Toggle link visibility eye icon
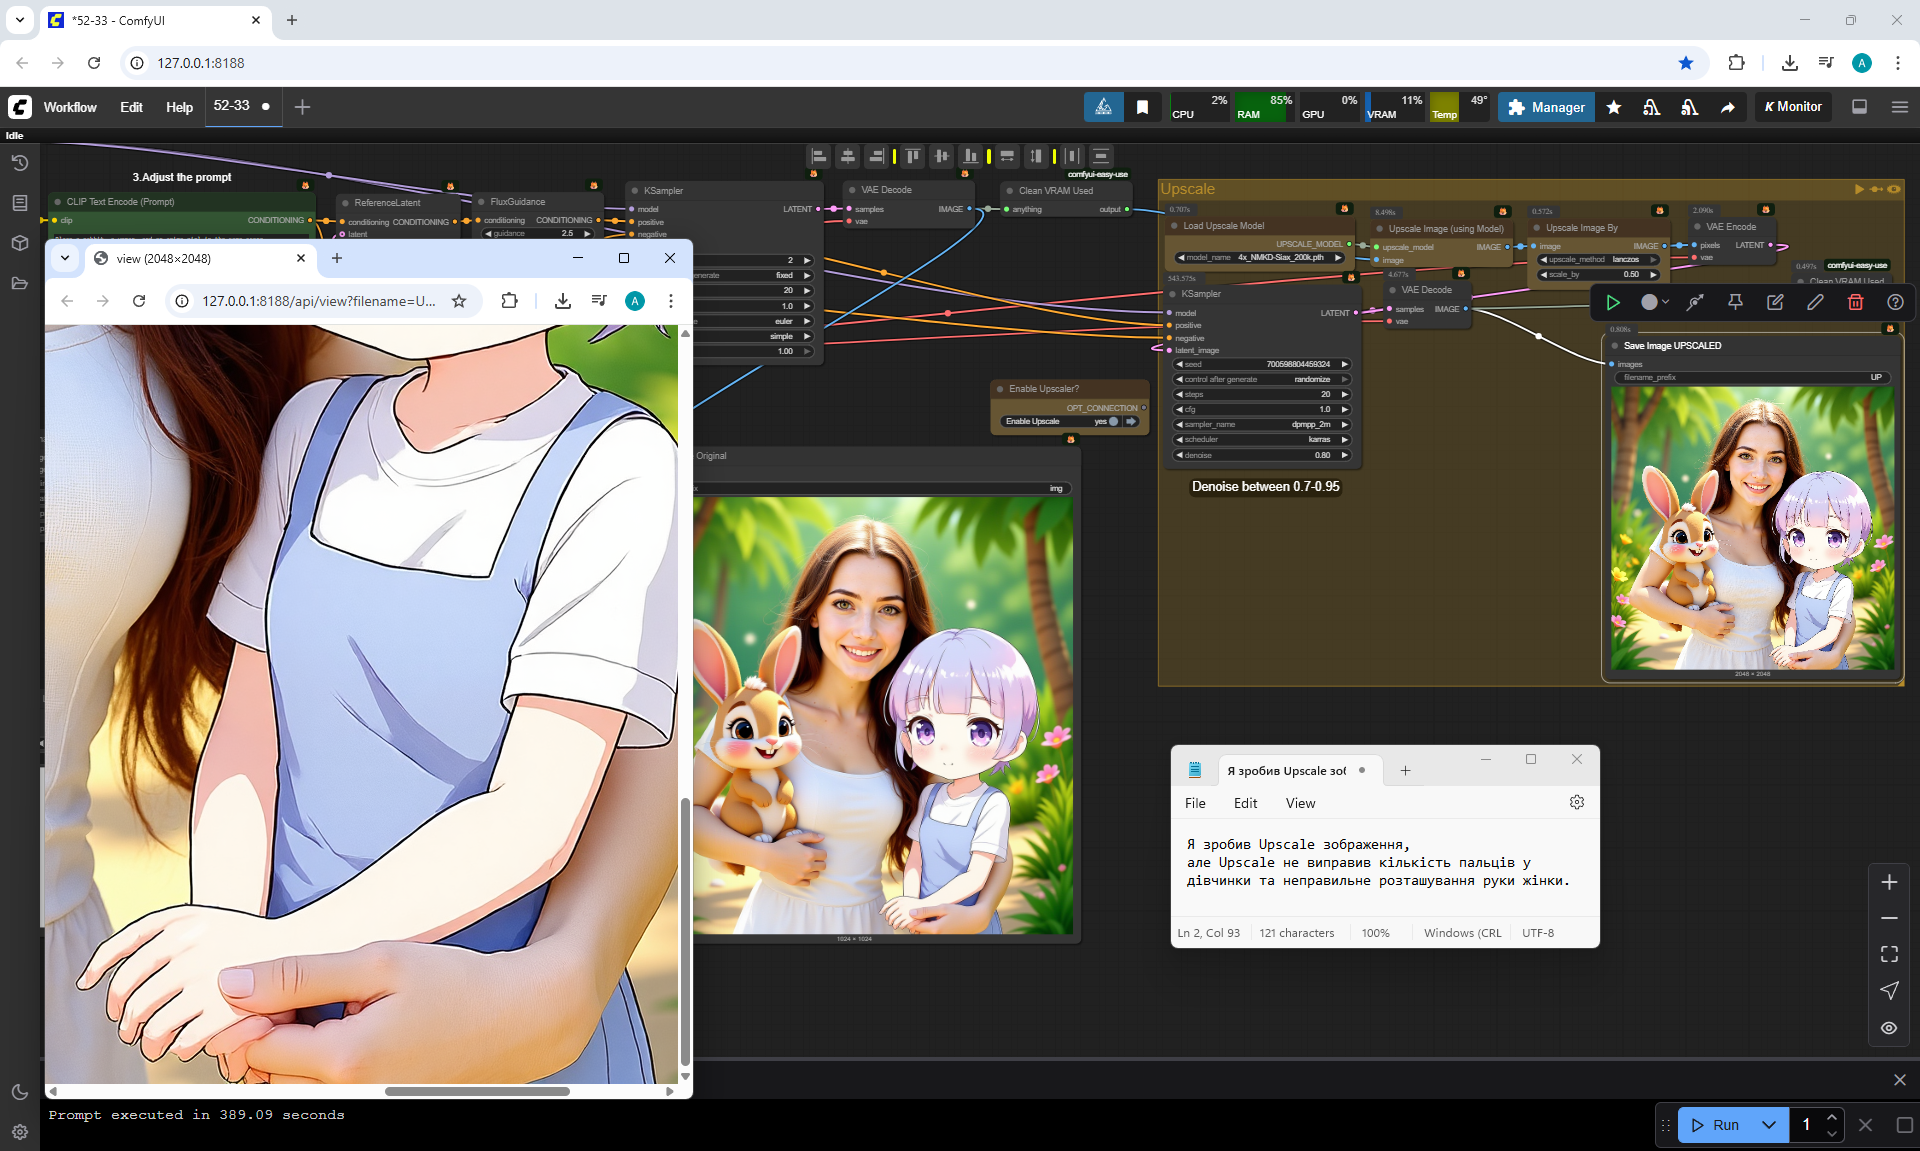This screenshot has width=1920, height=1151. (x=1889, y=1028)
